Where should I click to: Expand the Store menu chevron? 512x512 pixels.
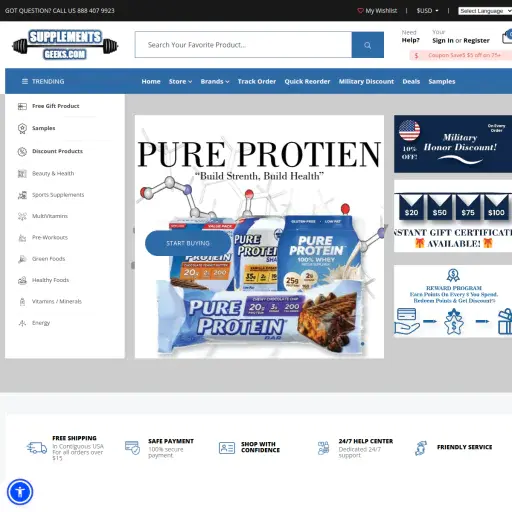190,82
